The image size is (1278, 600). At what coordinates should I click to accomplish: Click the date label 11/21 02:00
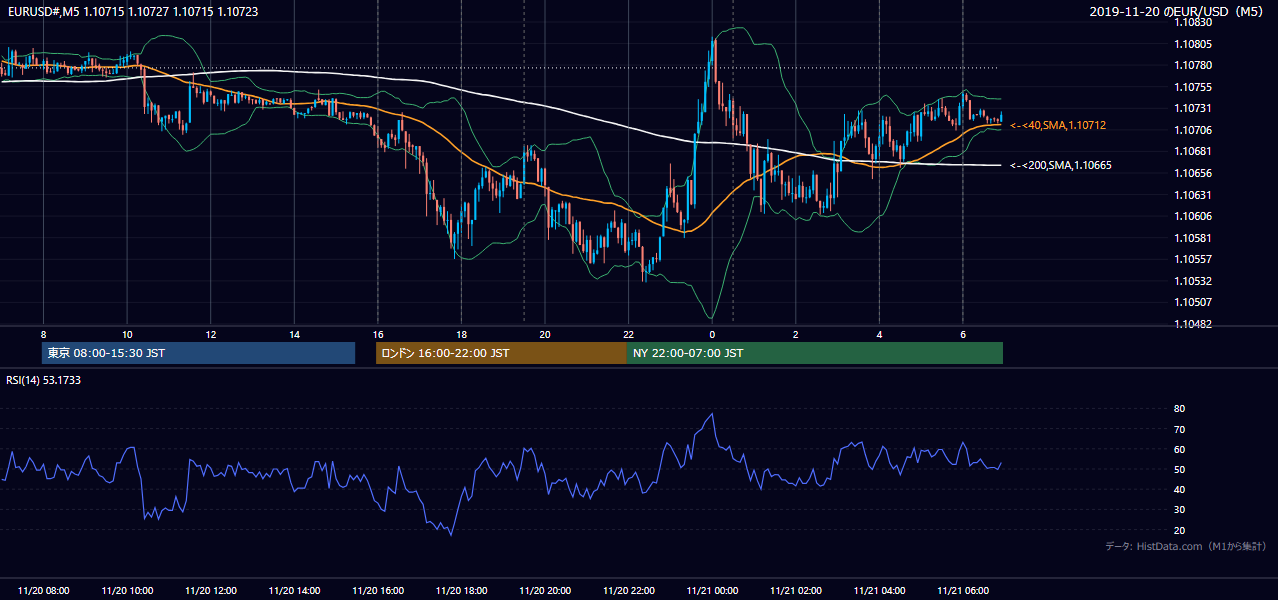[x=795, y=591]
